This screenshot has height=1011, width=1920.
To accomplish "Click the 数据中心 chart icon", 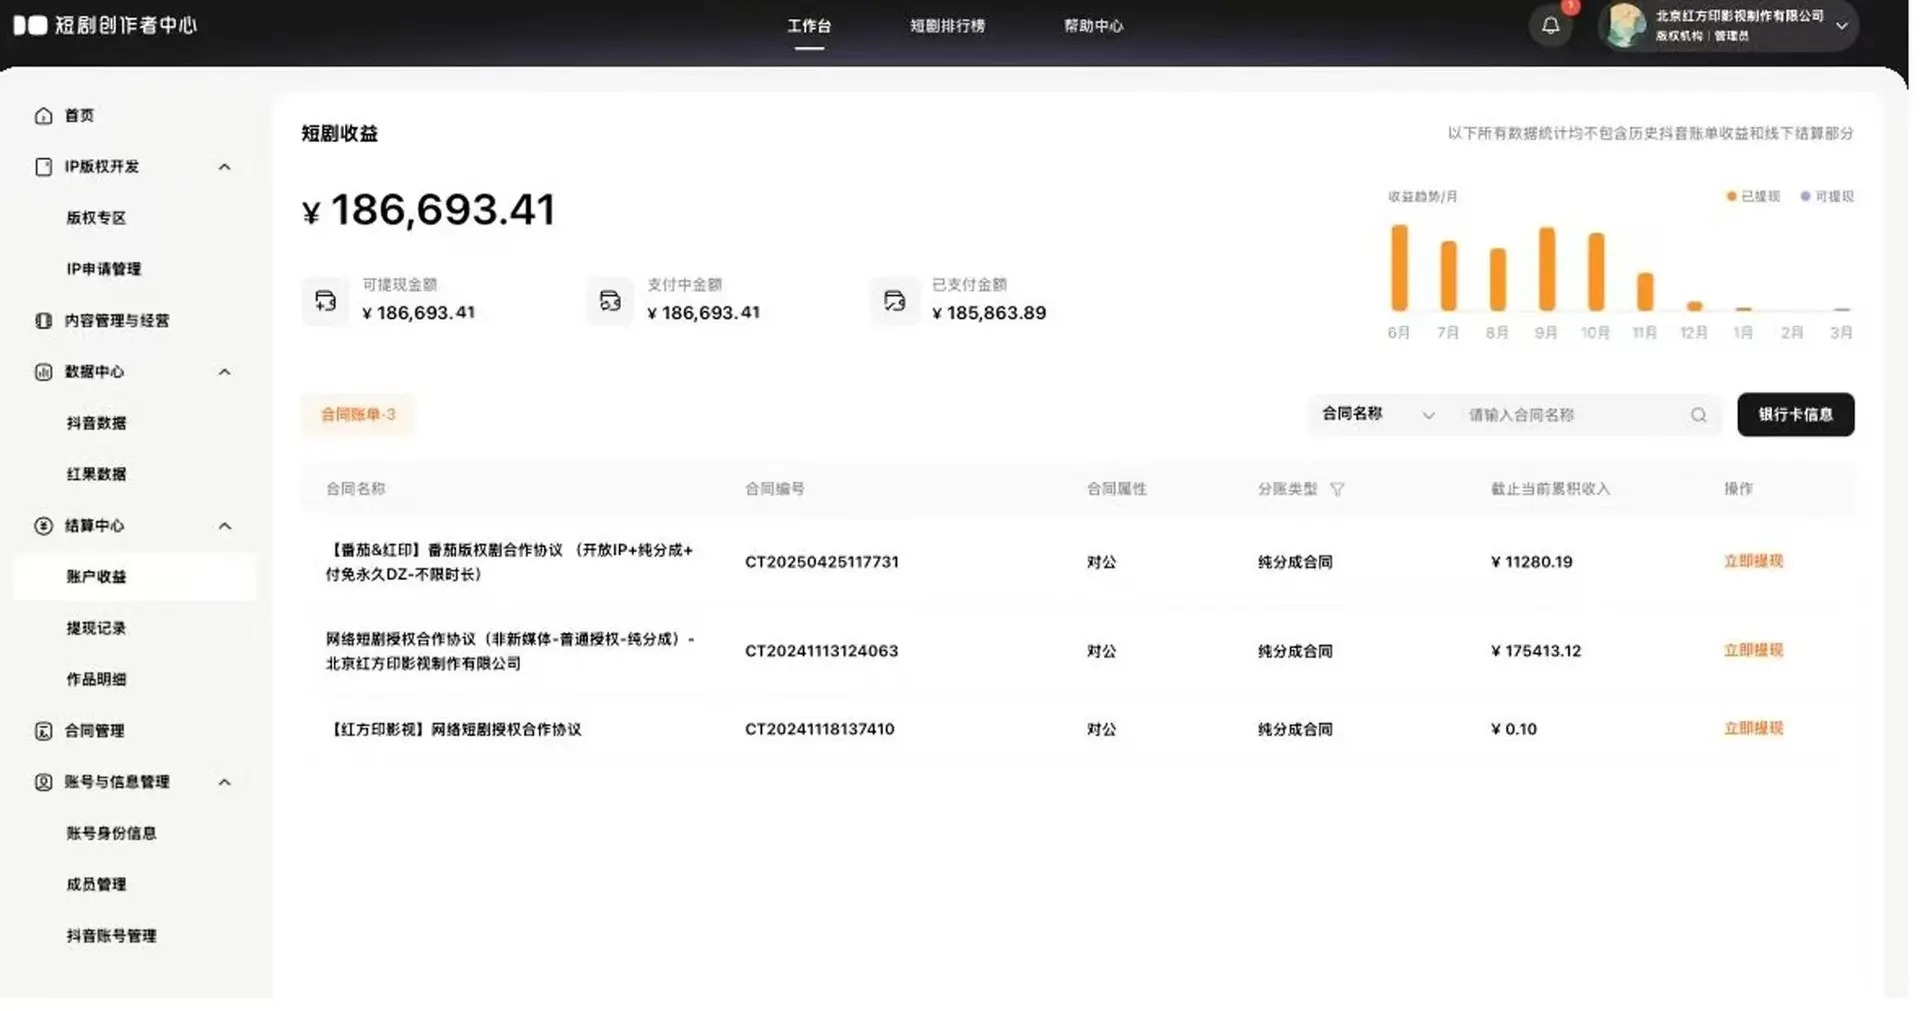I will 43,372.
